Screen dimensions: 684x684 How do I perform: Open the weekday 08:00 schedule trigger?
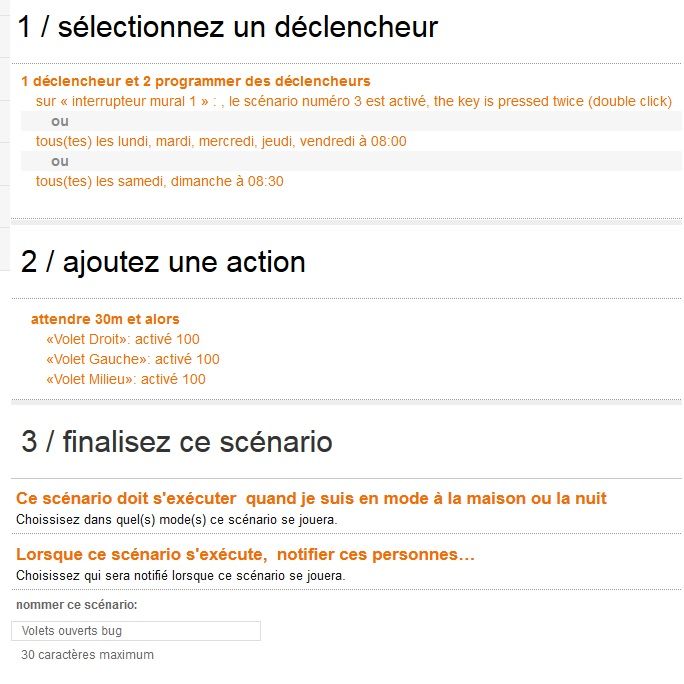(x=221, y=141)
